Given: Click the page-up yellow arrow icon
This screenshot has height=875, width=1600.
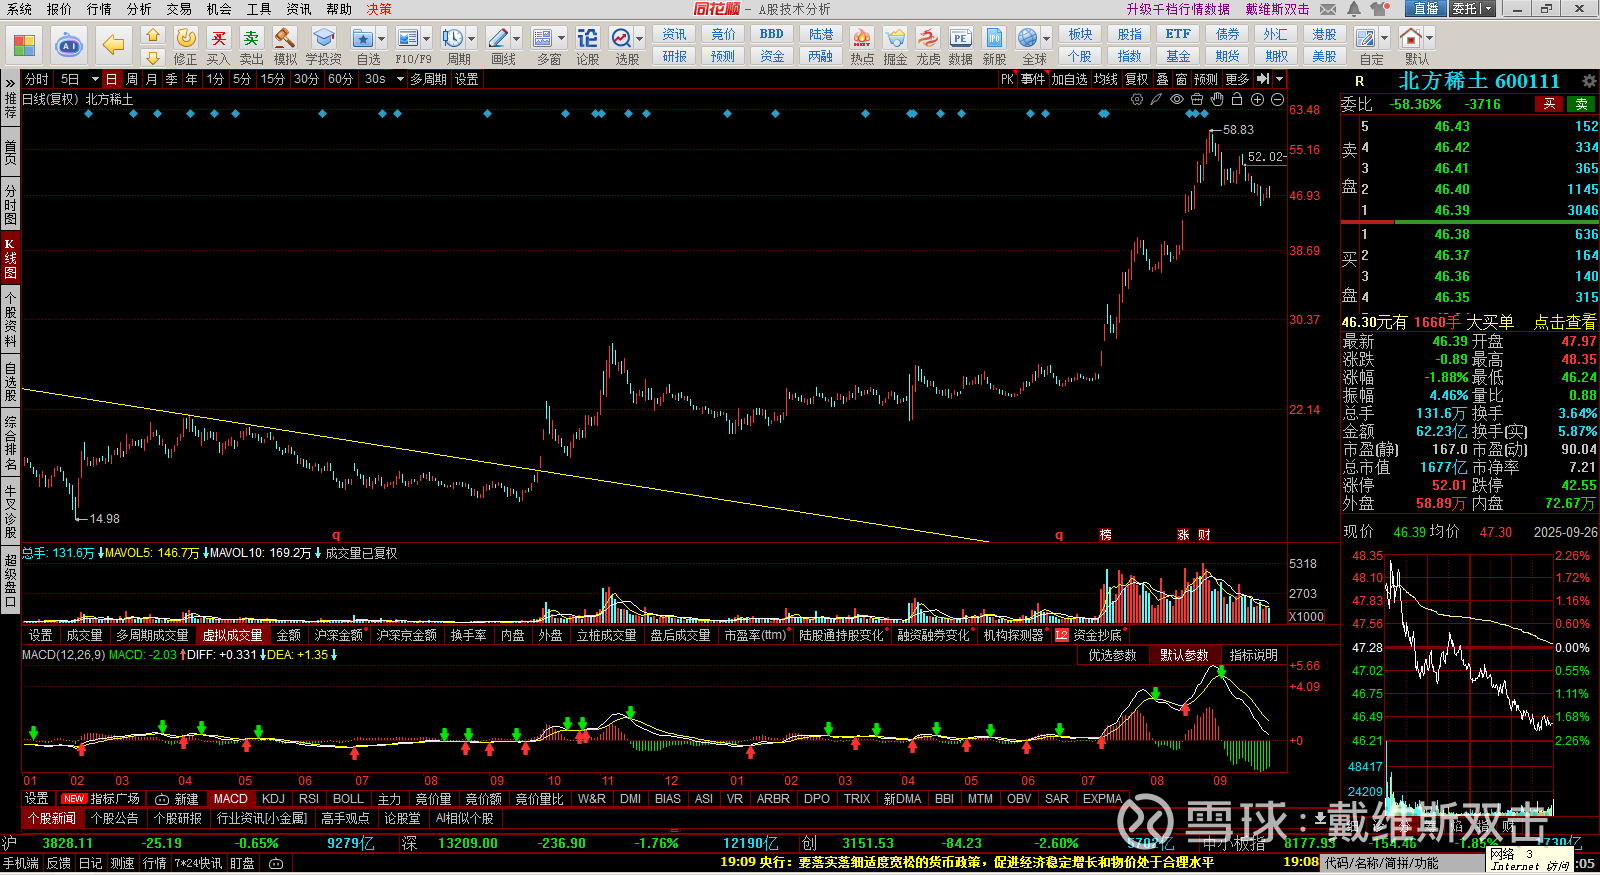Looking at the screenshot, I should [x=153, y=35].
